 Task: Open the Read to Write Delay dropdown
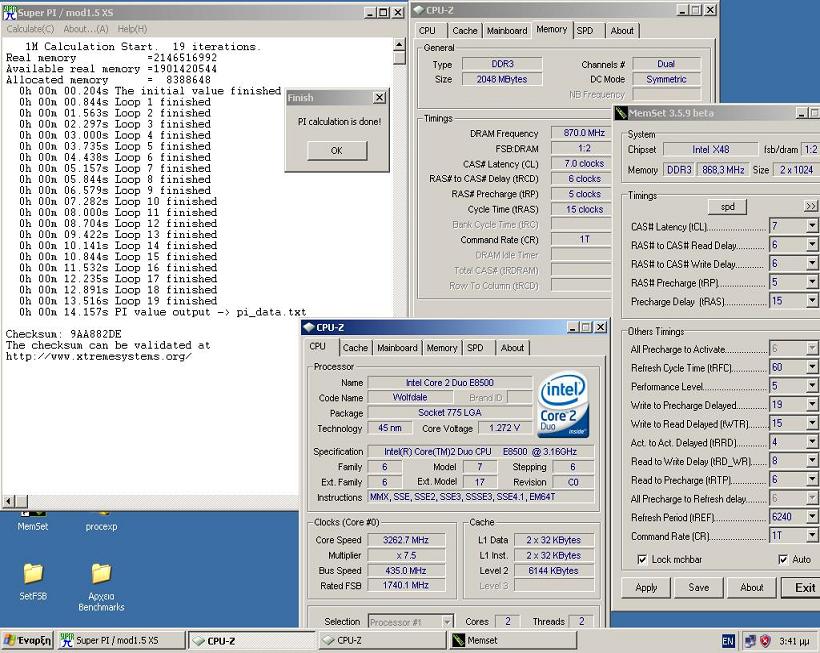tap(812, 461)
